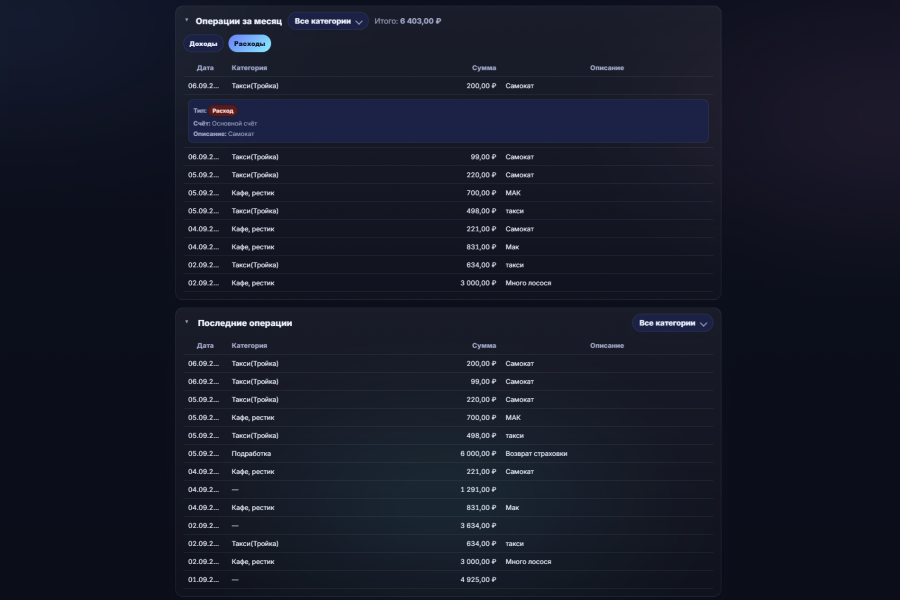Expand the 221,00 ₽ row in monthly operations

point(448,229)
